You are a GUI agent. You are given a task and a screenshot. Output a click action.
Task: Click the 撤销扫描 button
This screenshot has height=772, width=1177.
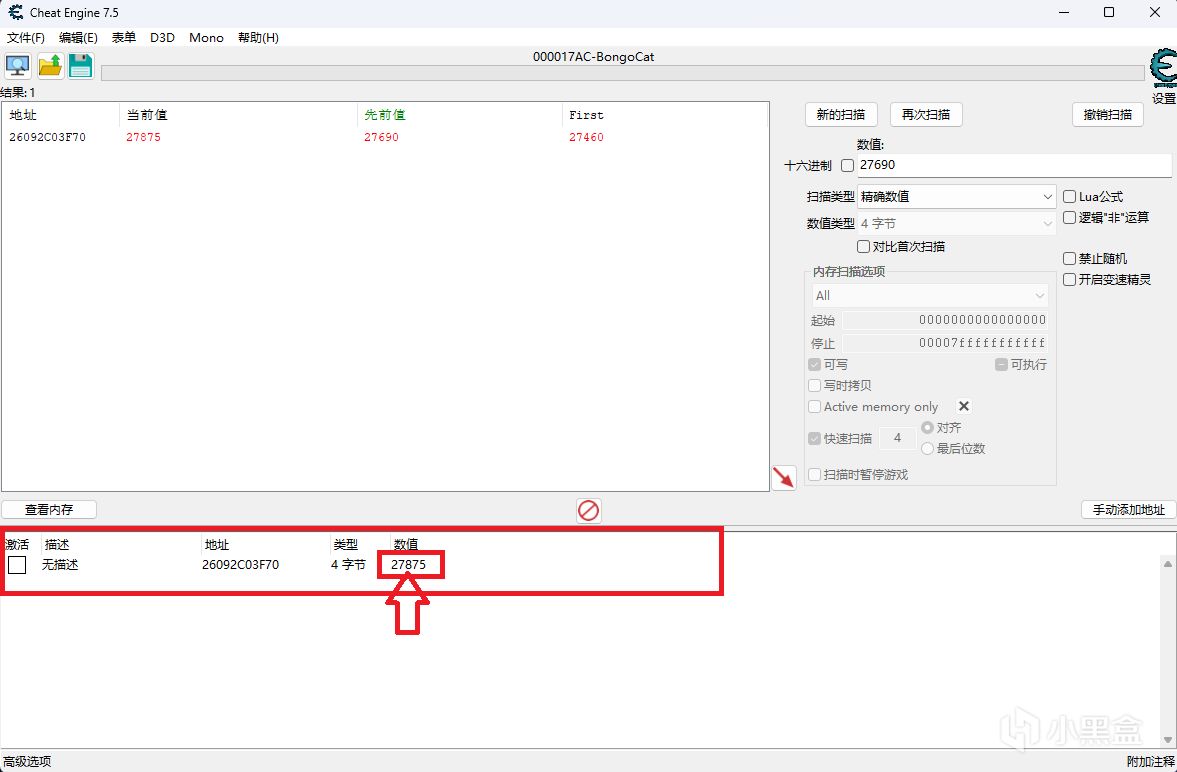click(x=1108, y=115)
